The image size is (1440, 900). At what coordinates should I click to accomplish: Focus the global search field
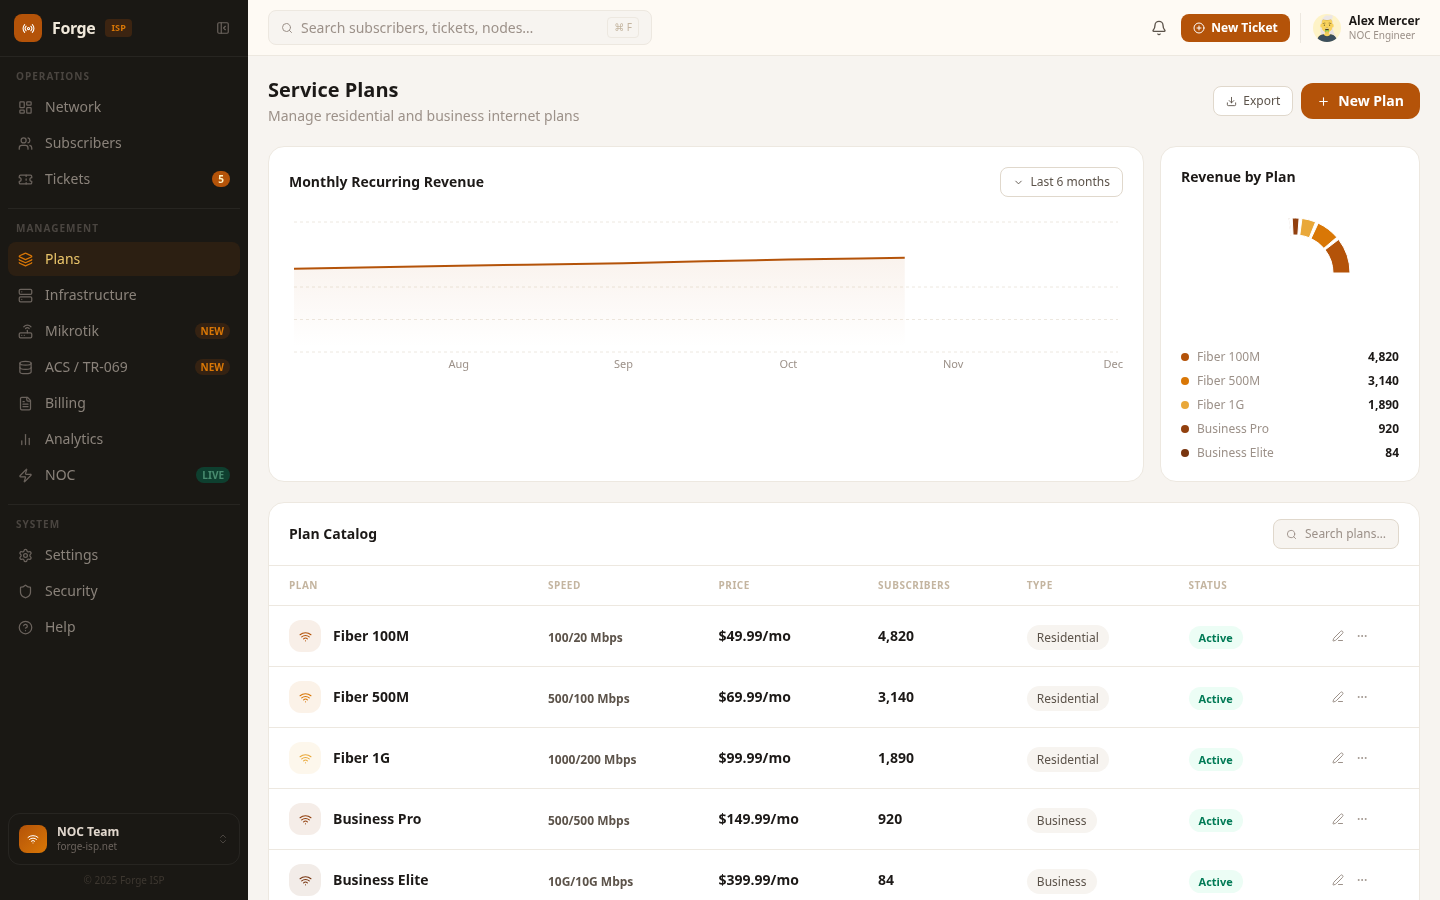click(460, 28)
